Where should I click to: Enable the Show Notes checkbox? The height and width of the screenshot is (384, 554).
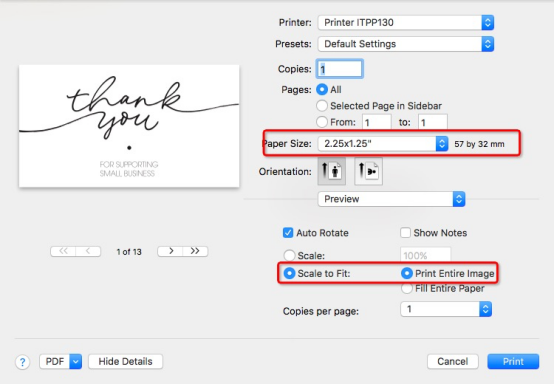[x=405, y=233]
